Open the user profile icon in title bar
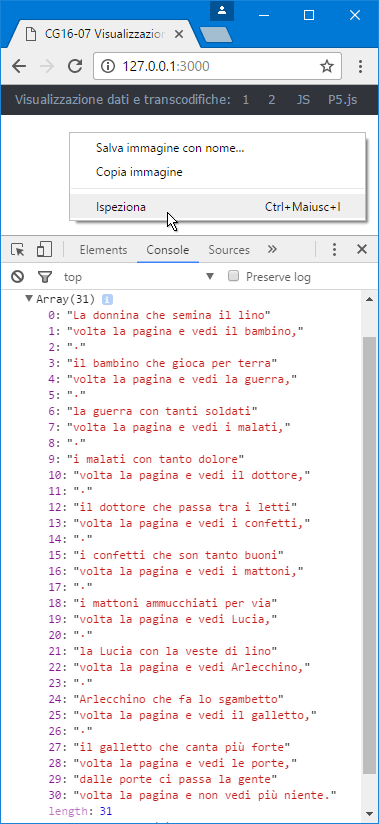Viewport: 379px width, 824px height. click(x=221, y=10)
